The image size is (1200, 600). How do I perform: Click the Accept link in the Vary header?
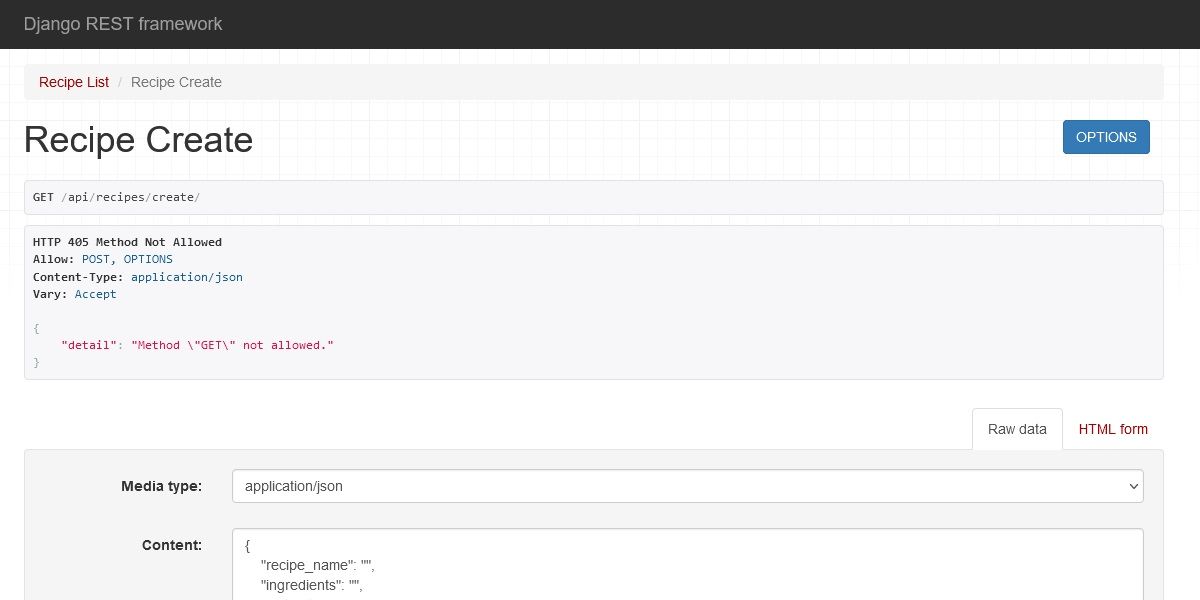96,294
